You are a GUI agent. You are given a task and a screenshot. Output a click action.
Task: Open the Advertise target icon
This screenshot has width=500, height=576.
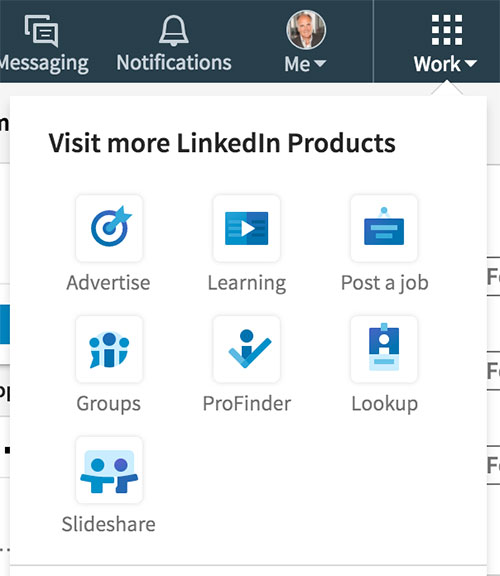[109, 228]
